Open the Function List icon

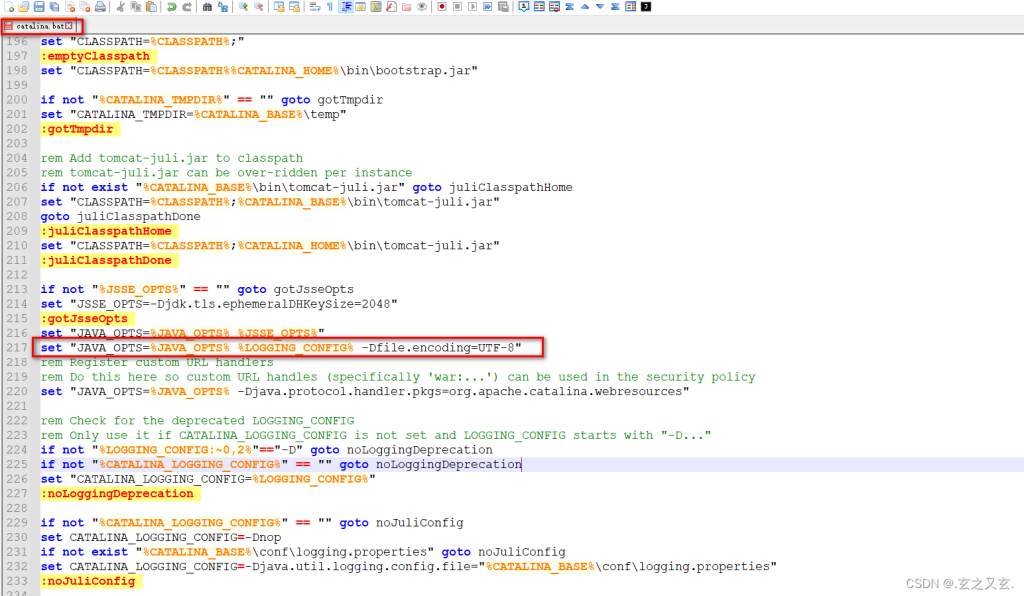[x=391, y=7]
